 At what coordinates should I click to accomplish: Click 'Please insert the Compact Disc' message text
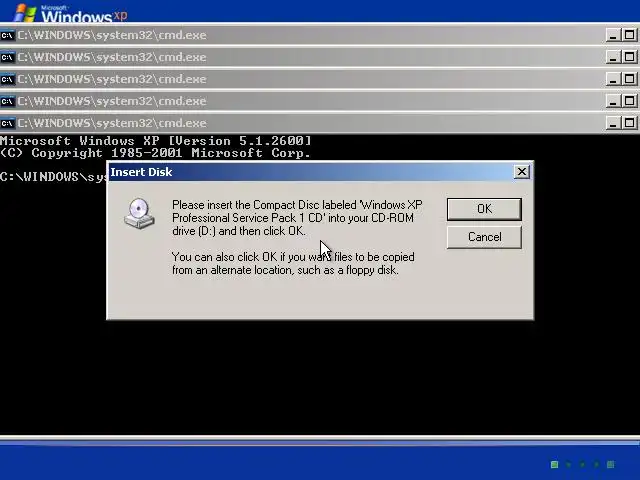pyautogui.click(x=297, y=218)
